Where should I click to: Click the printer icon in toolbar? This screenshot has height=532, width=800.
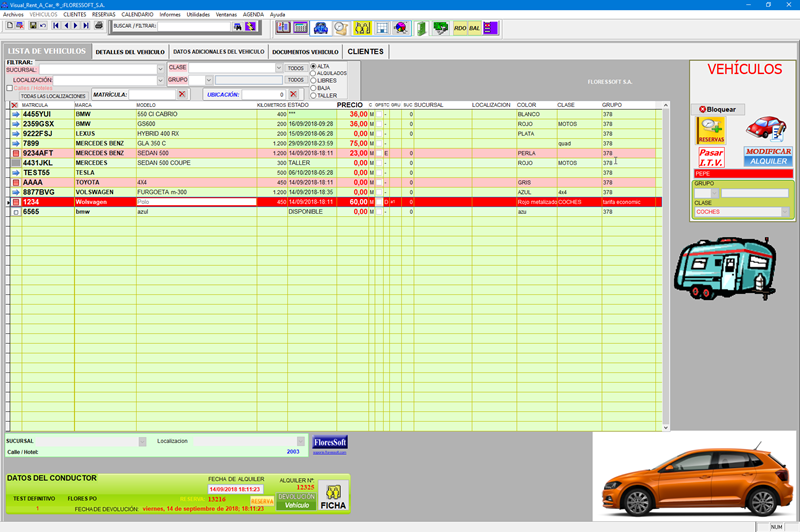(x=98, y=26)
